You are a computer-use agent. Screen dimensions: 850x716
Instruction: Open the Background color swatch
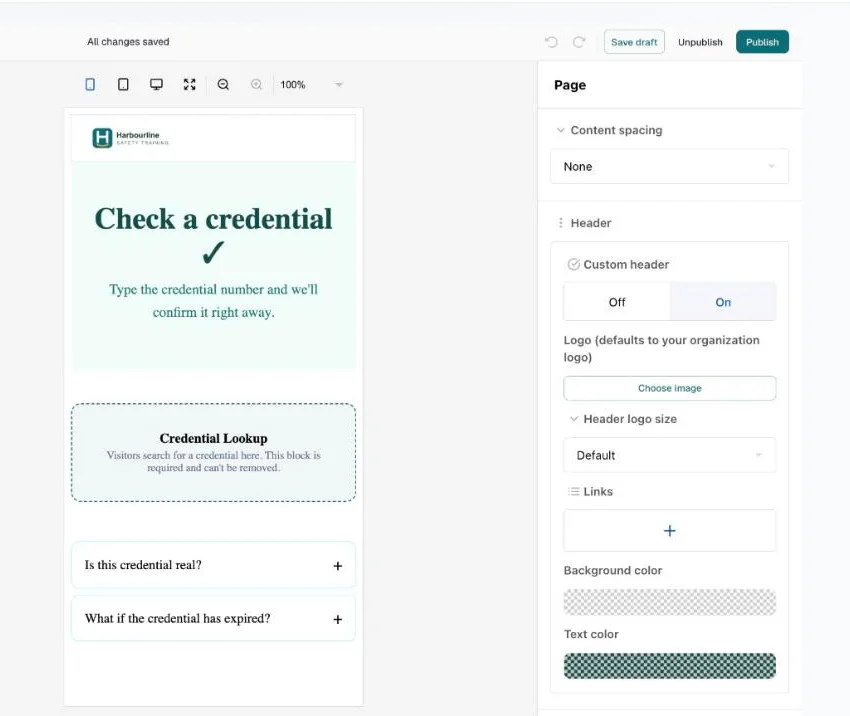(x=669, y=602)
